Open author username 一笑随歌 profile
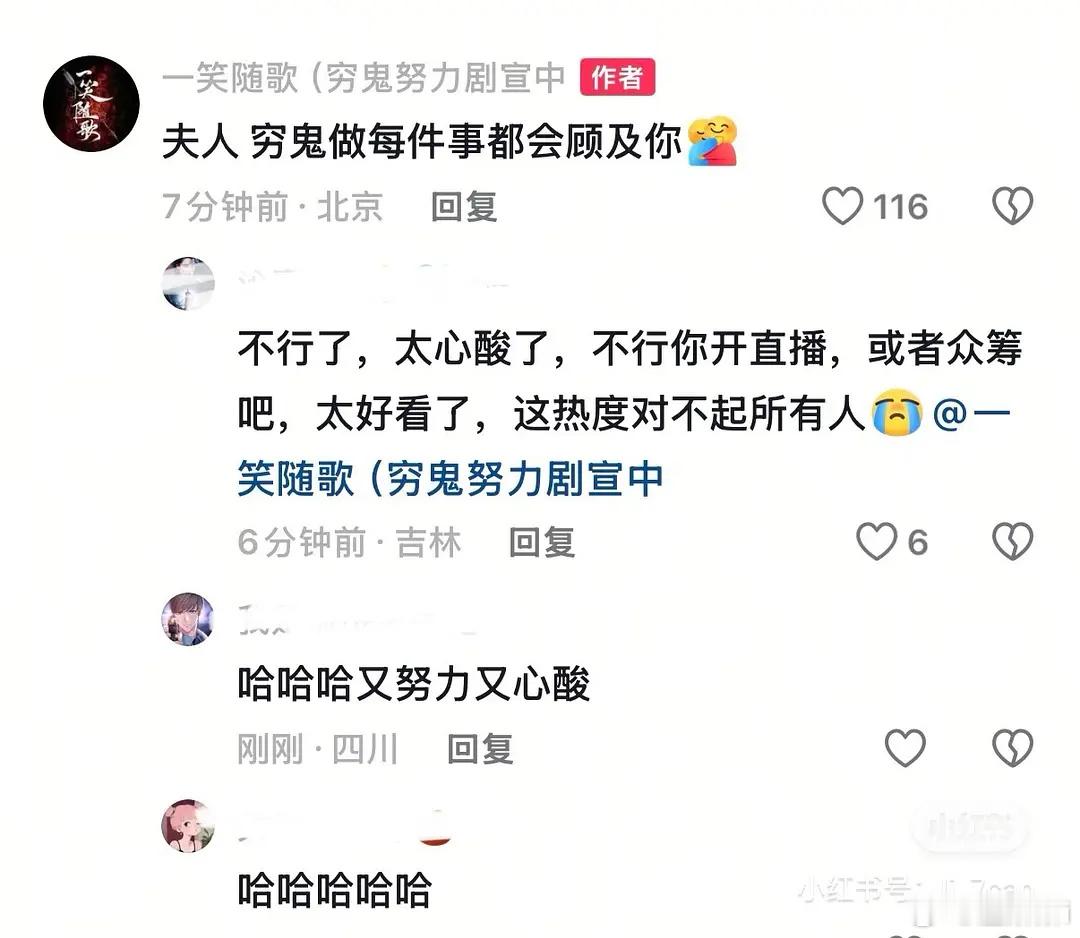This screenshot has width=1080, height=938. click(x=364, y=77)
